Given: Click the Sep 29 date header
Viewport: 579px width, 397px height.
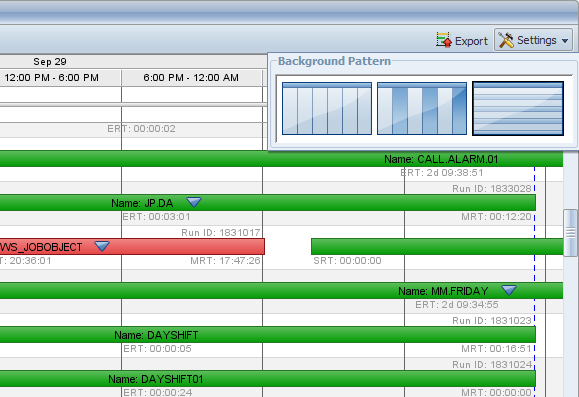Looking at the screenshot, I should (x=50, y=62).
